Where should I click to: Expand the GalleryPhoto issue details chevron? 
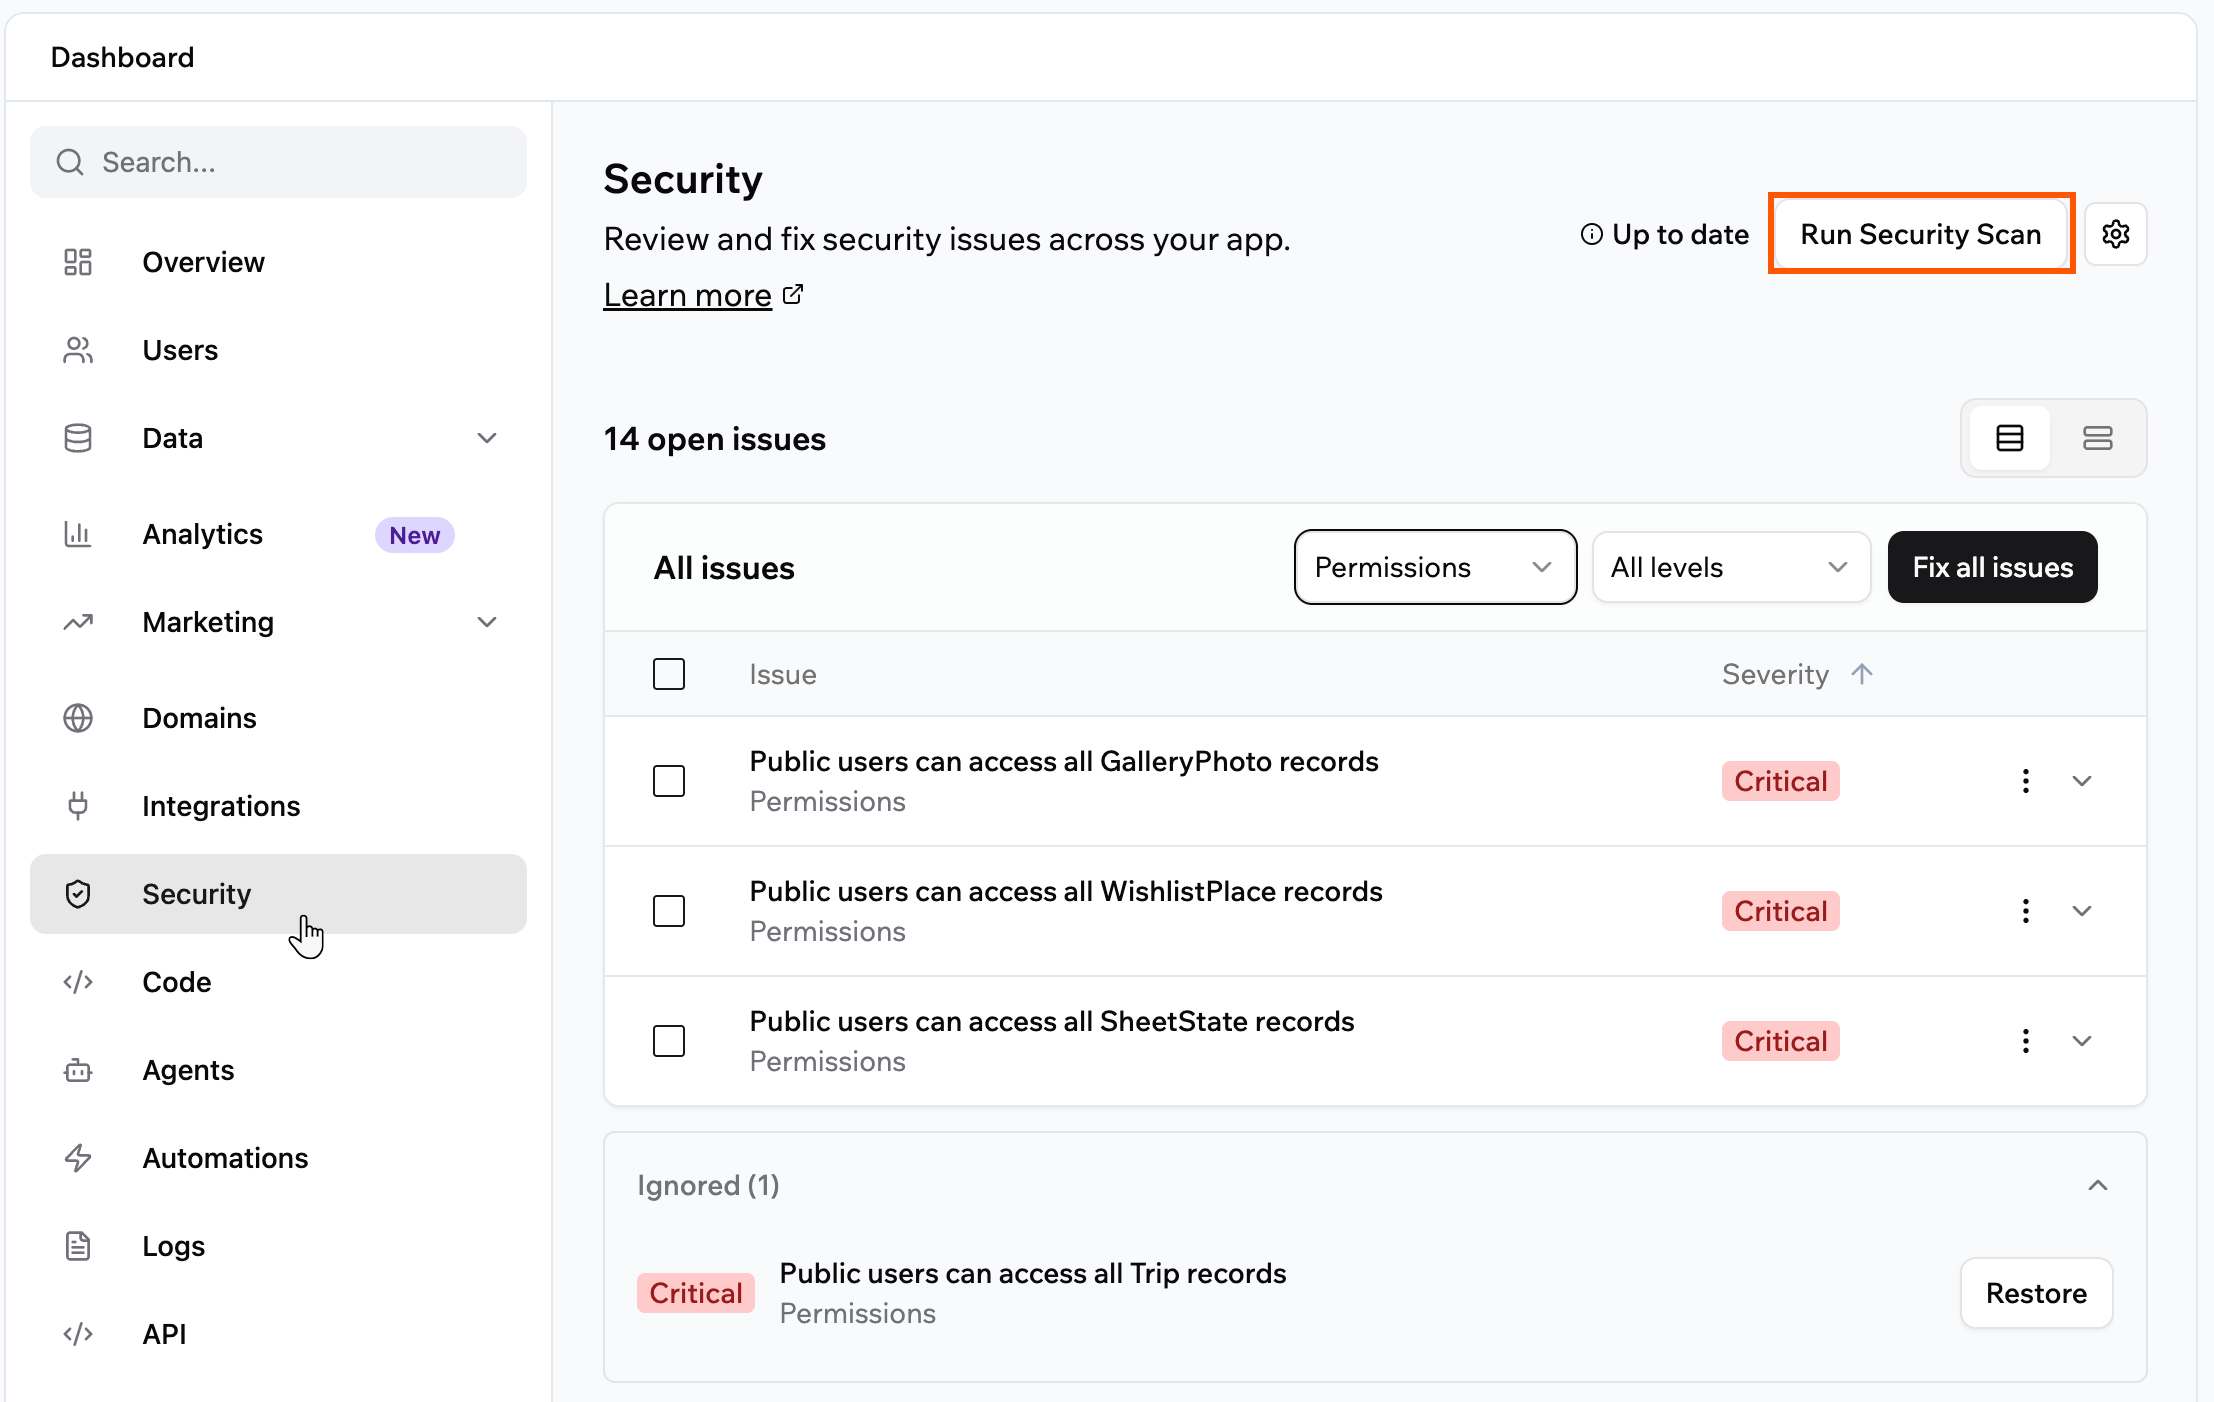click(2082, 781)
